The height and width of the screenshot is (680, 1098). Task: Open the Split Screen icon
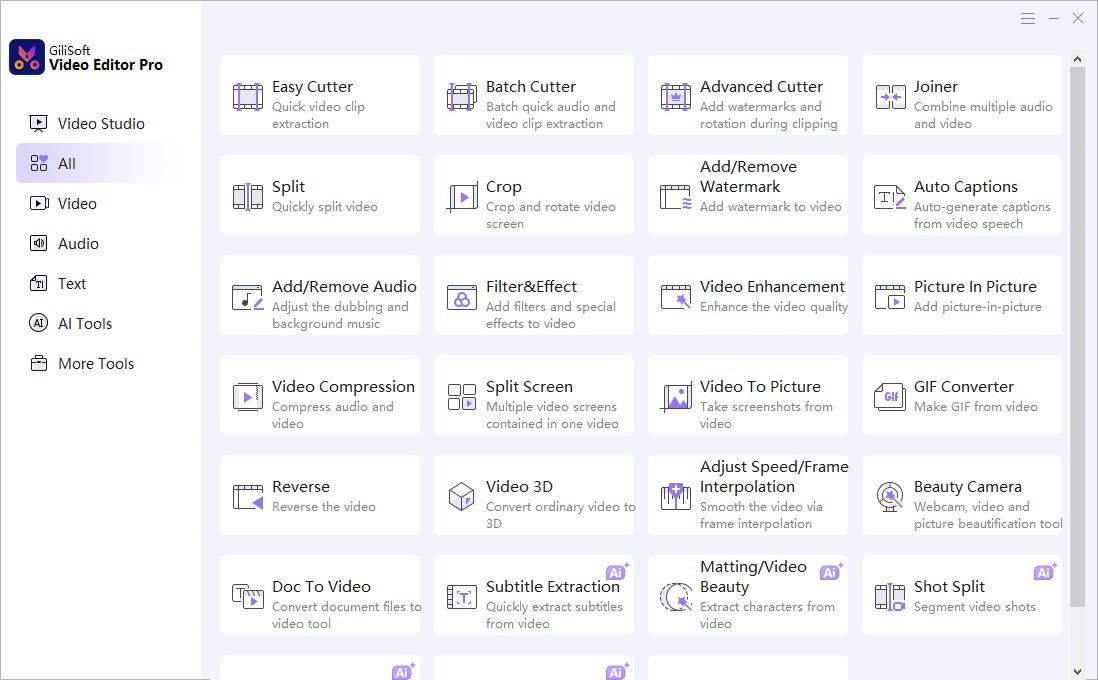(x=461, y=397)
